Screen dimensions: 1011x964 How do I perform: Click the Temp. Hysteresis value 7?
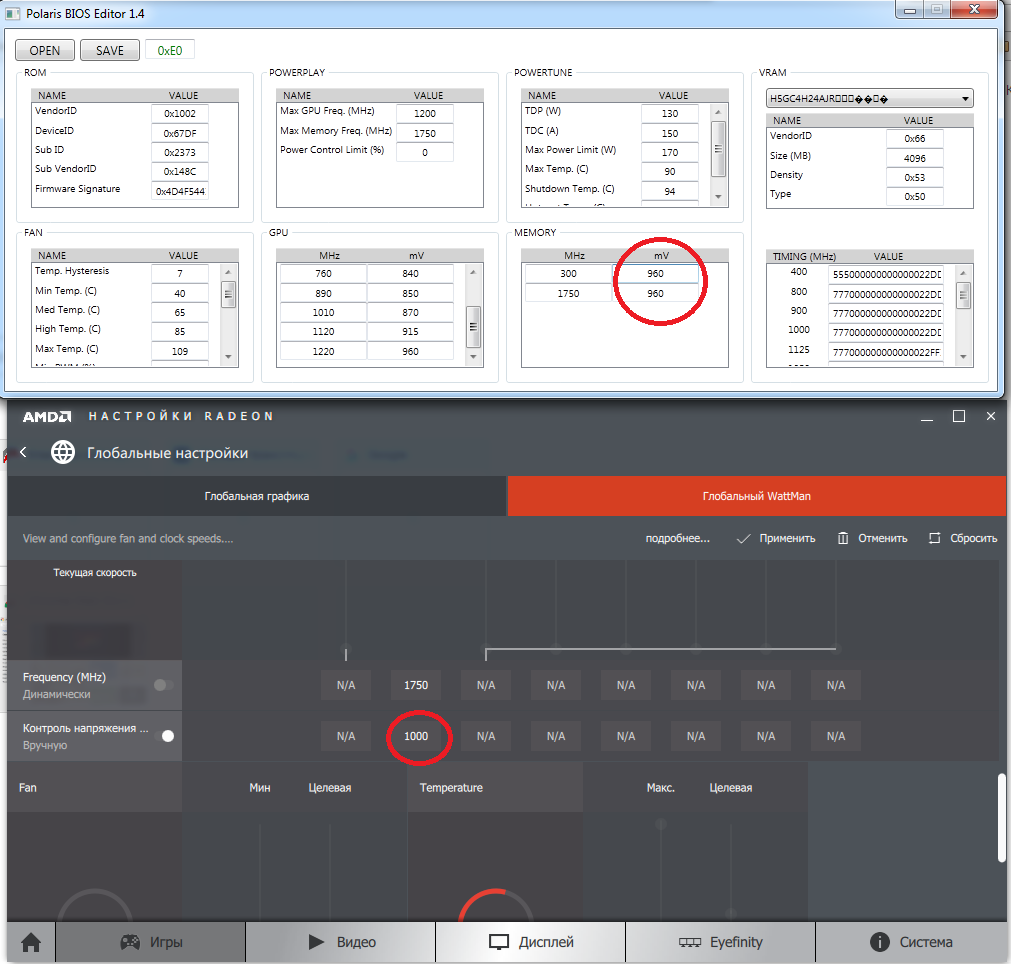179,273
